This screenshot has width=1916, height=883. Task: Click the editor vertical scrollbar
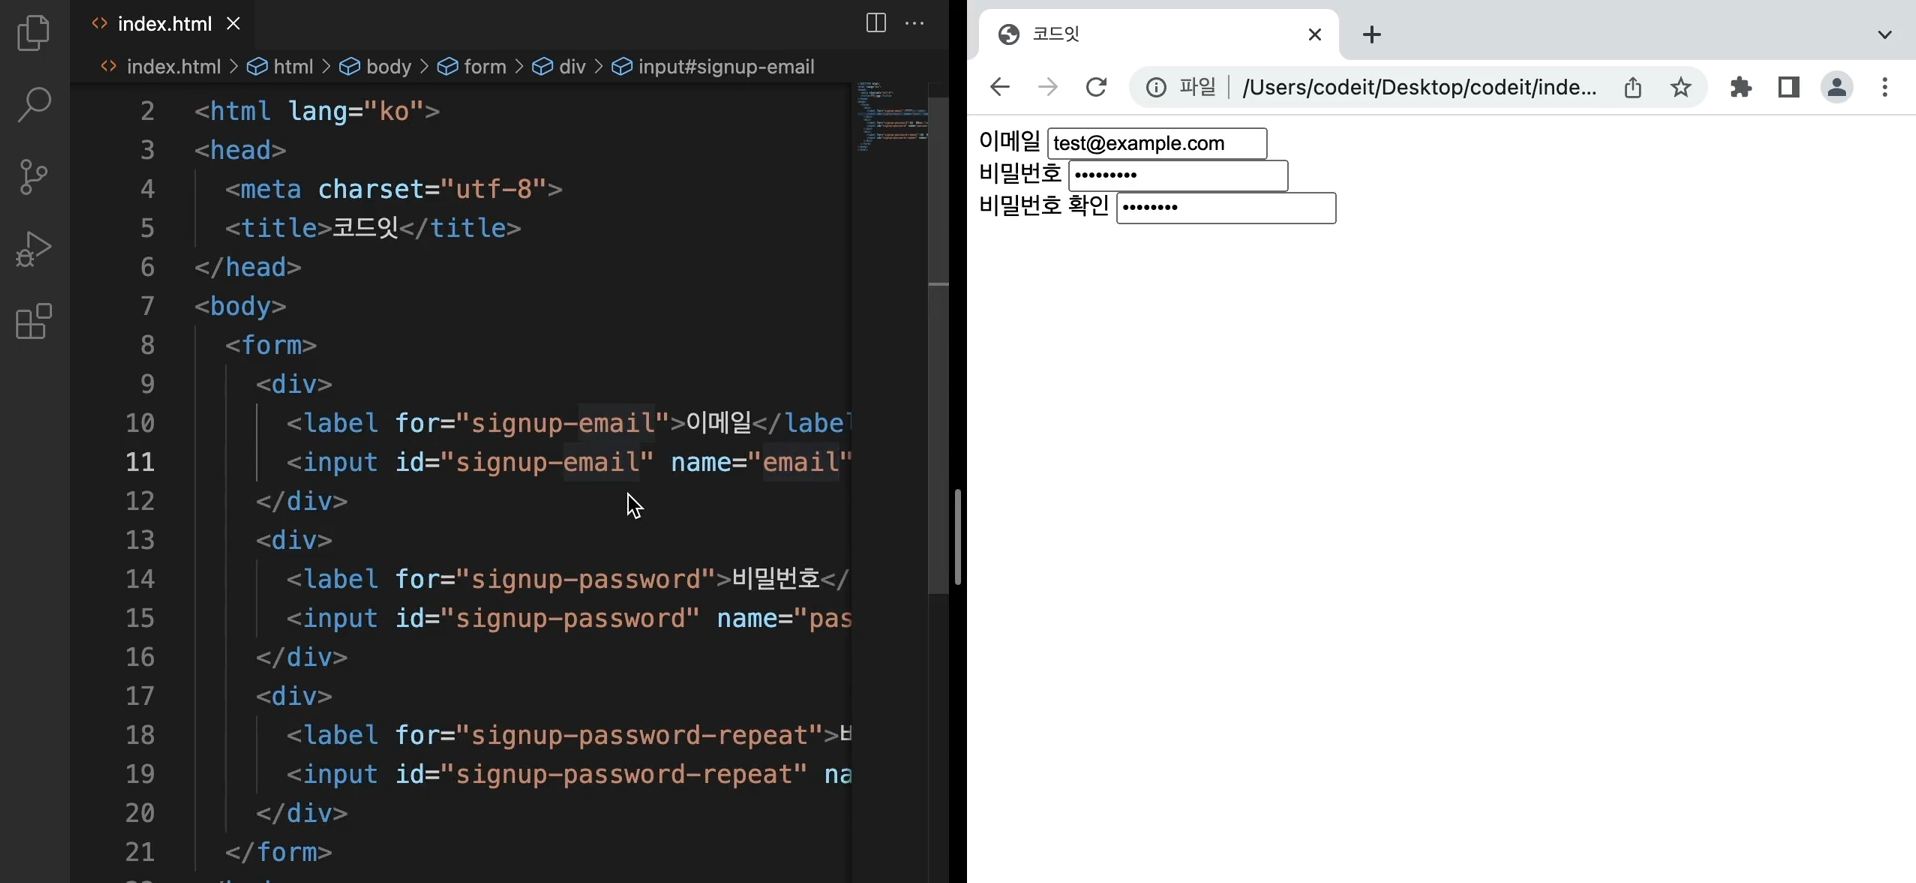(939, 345)
